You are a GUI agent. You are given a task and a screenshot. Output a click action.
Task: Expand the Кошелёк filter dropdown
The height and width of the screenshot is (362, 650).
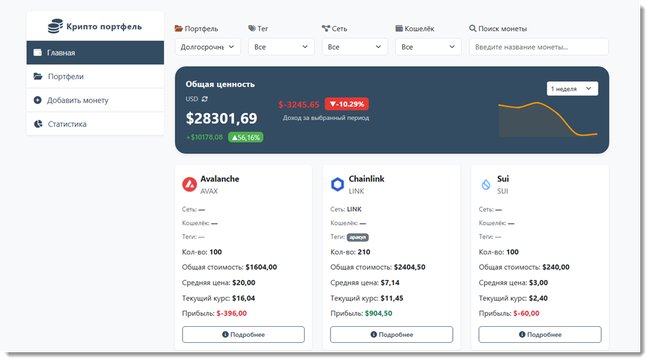(x=428, y=47)
